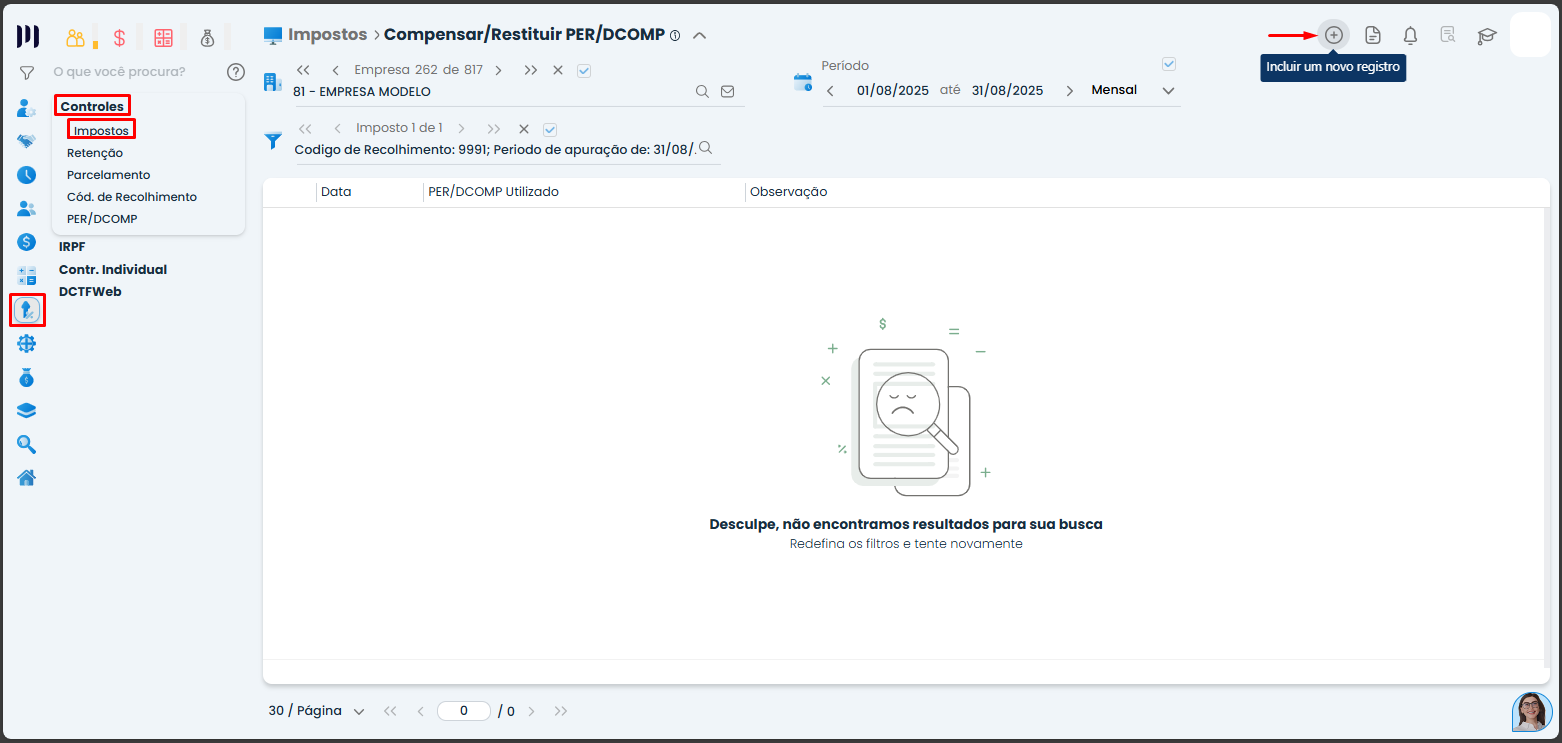Open the DCTFWeb menu section
This screenshot has width=1562, height=743.
pyautogui.click(x=90, y=292)
